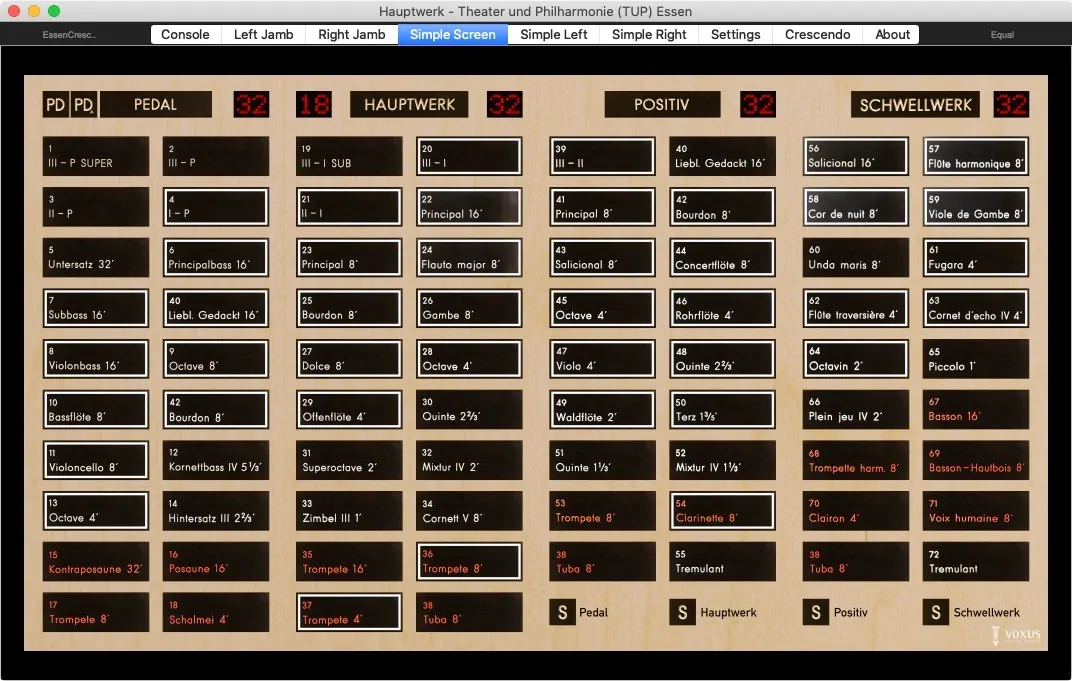The image size is (1072, 681).
Task: Toggle the Untersatz 32' pedal stop
Action: click(96, 258)
